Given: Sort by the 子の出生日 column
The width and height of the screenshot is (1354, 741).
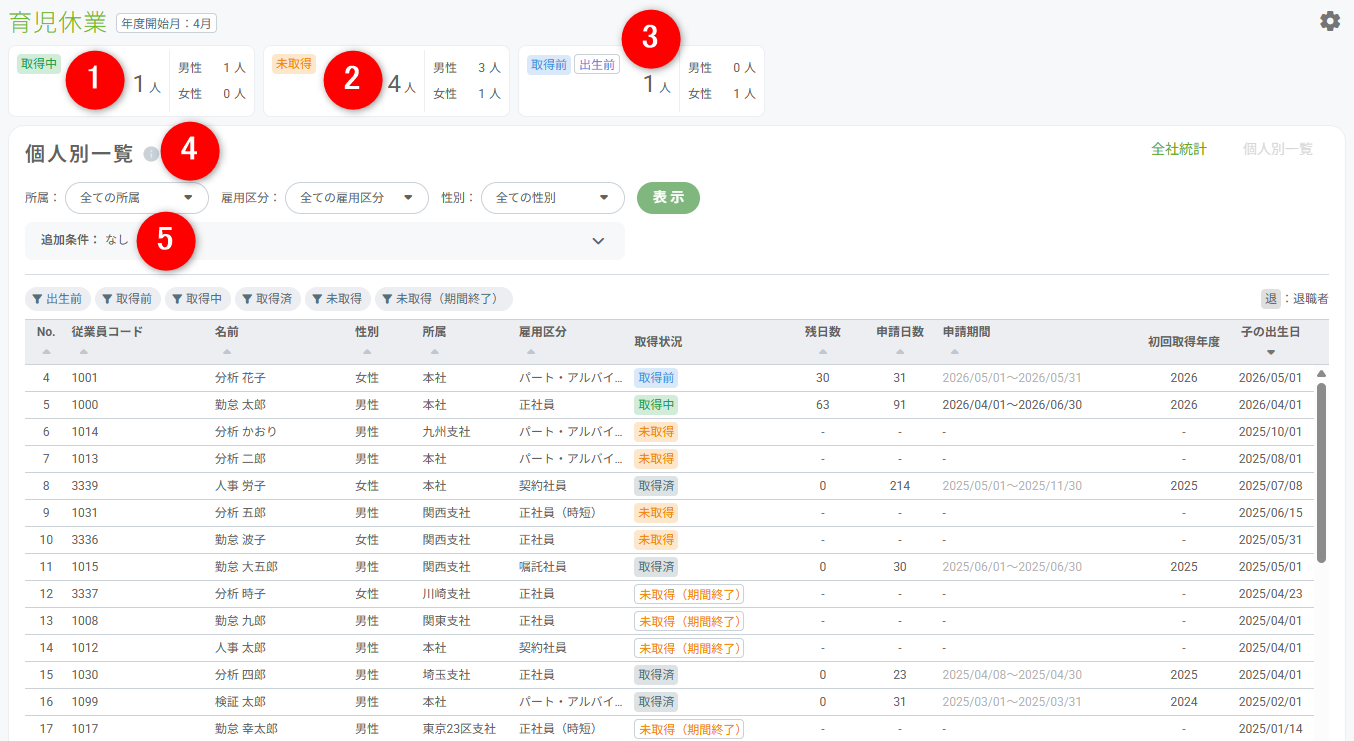Looking at the screenshot, I should pyautogui.click(x=1270, y=352).
